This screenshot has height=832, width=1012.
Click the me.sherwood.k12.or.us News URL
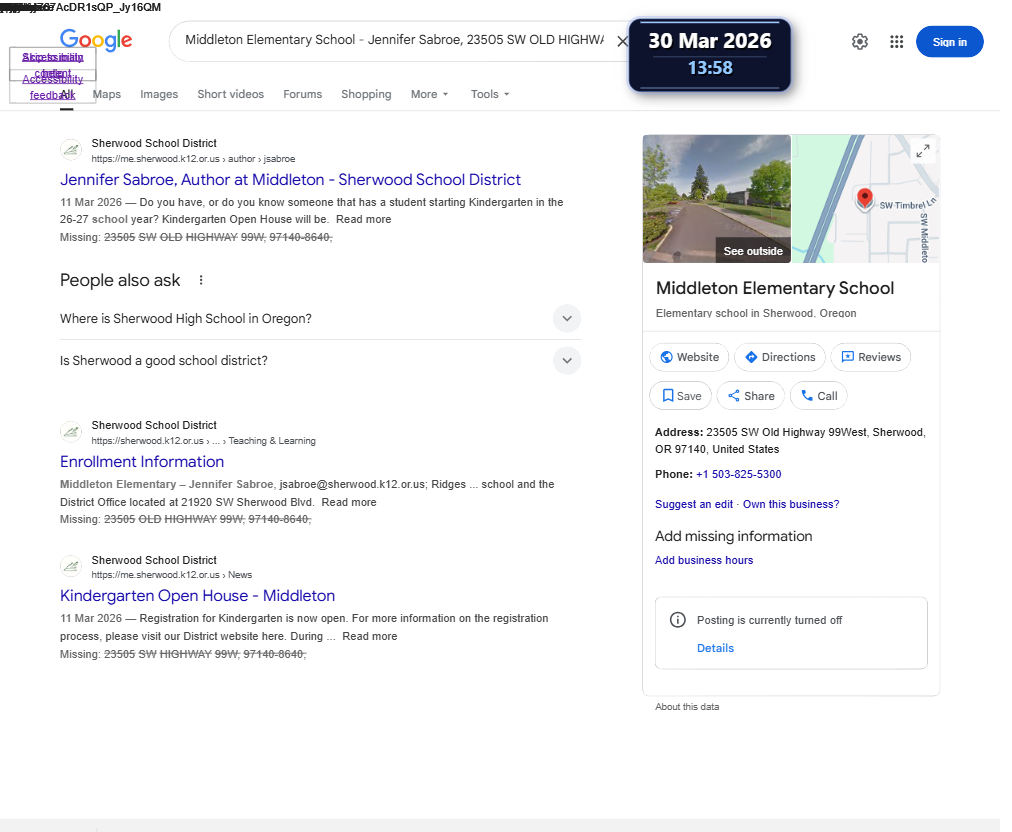(x=172, y=575)
